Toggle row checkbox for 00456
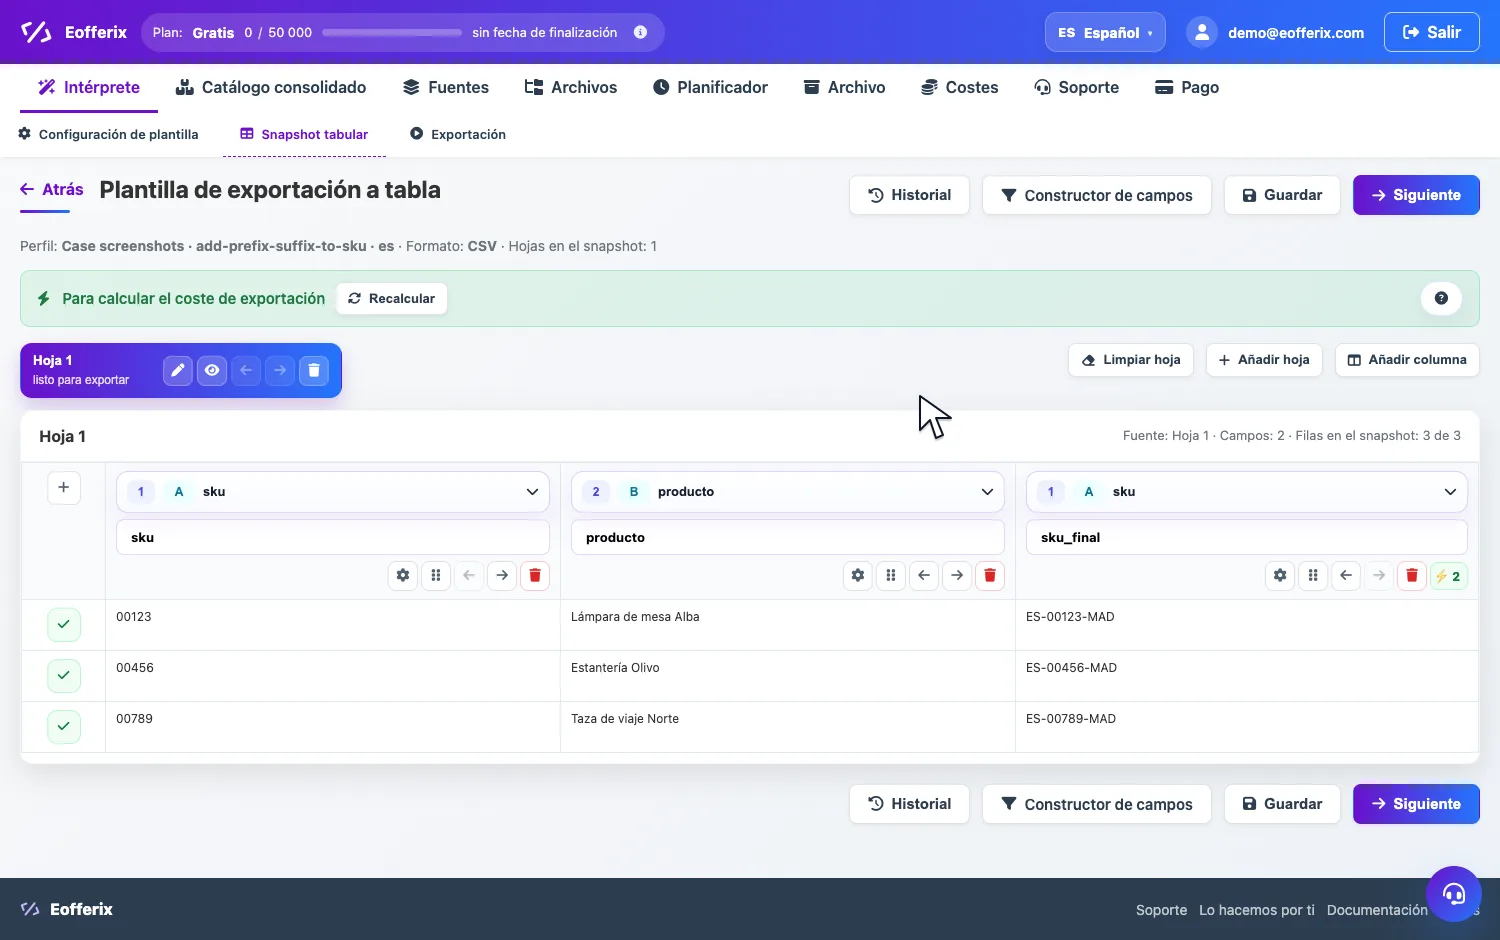 [63, 675]
